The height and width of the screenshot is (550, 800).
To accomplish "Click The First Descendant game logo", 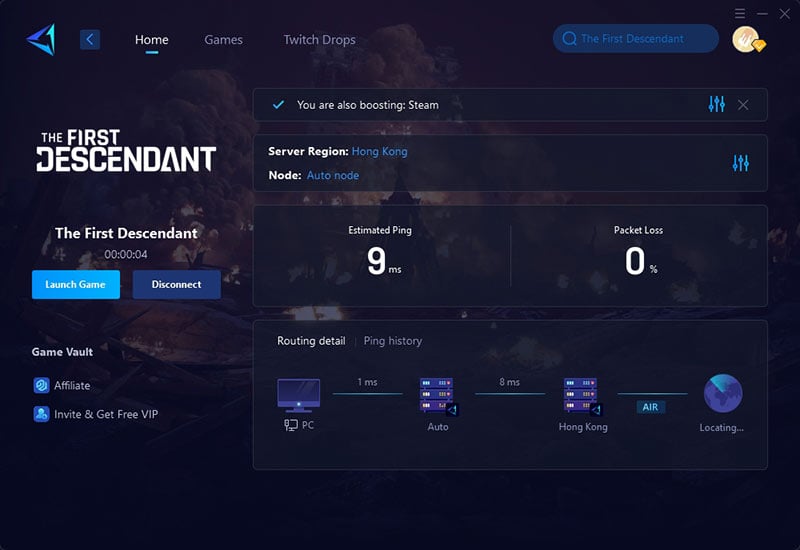I will point(127,150).
